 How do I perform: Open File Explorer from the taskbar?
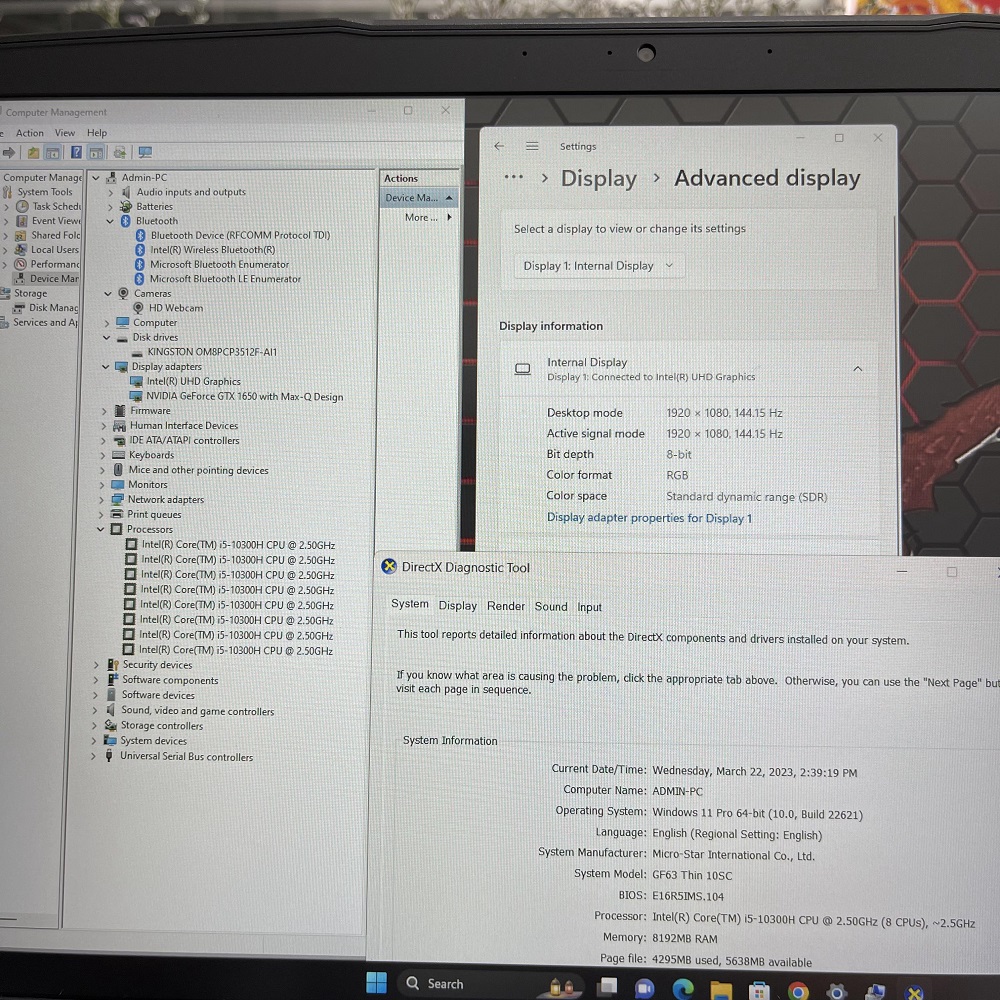tap(721, 991)
